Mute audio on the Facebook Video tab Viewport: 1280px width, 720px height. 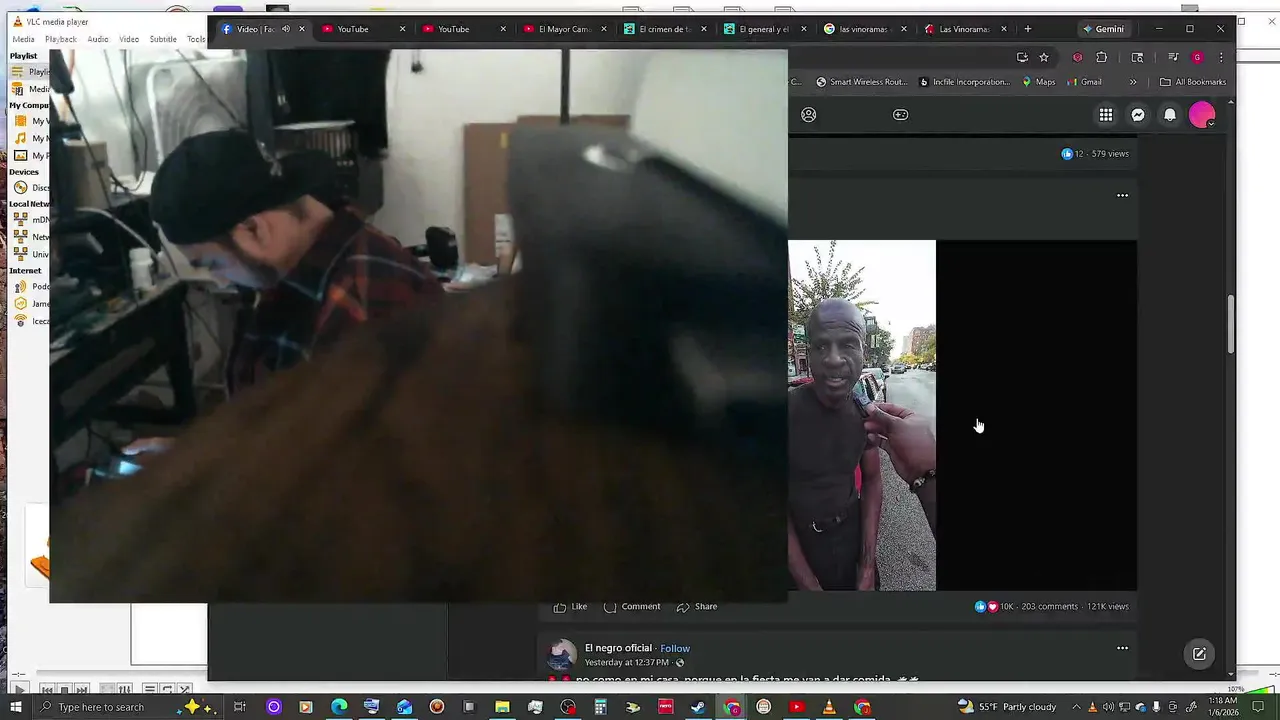[285, 29]
